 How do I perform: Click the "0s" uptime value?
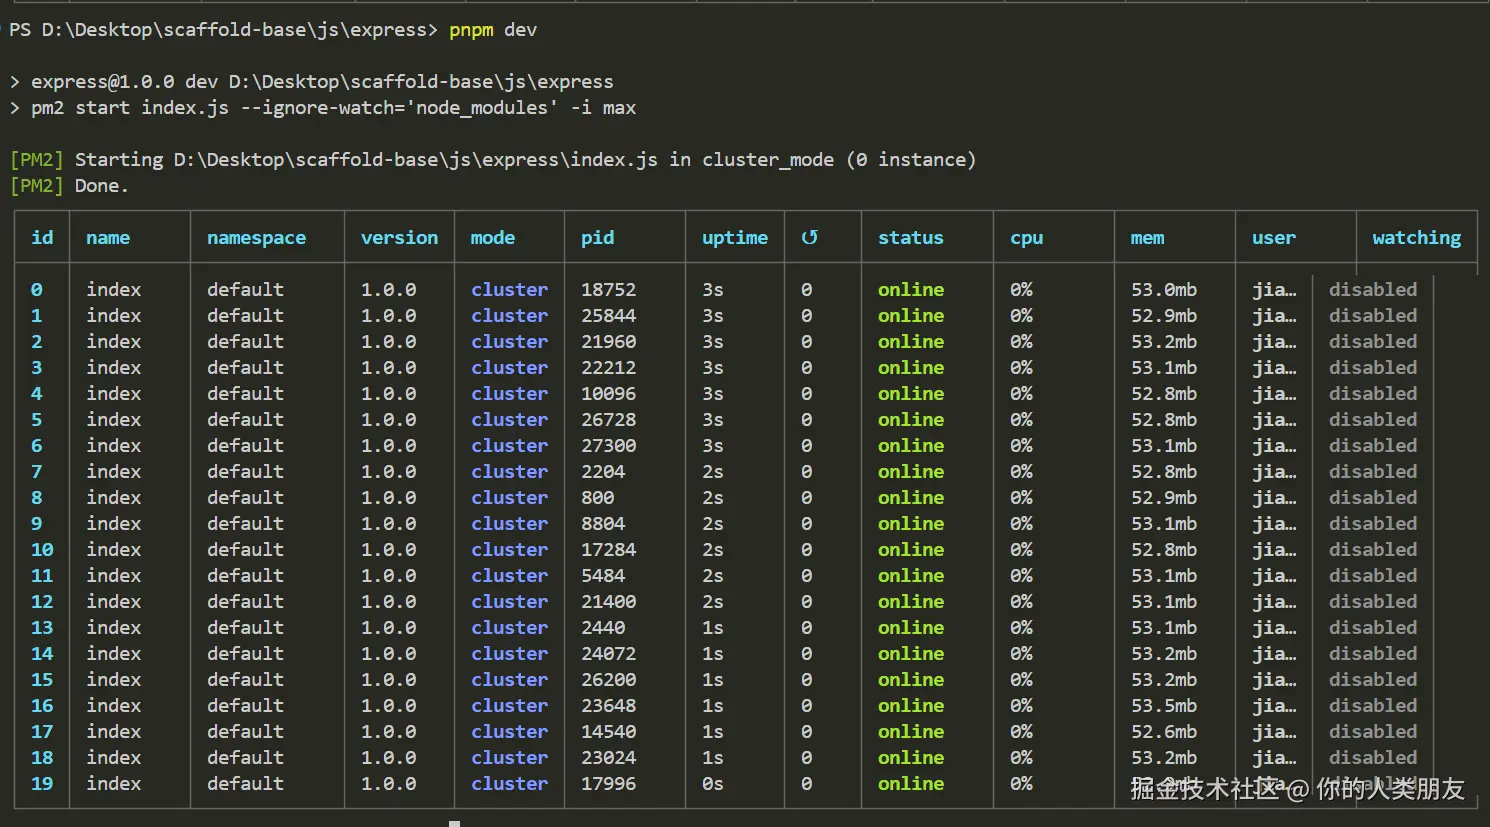[x=712, y=784]
